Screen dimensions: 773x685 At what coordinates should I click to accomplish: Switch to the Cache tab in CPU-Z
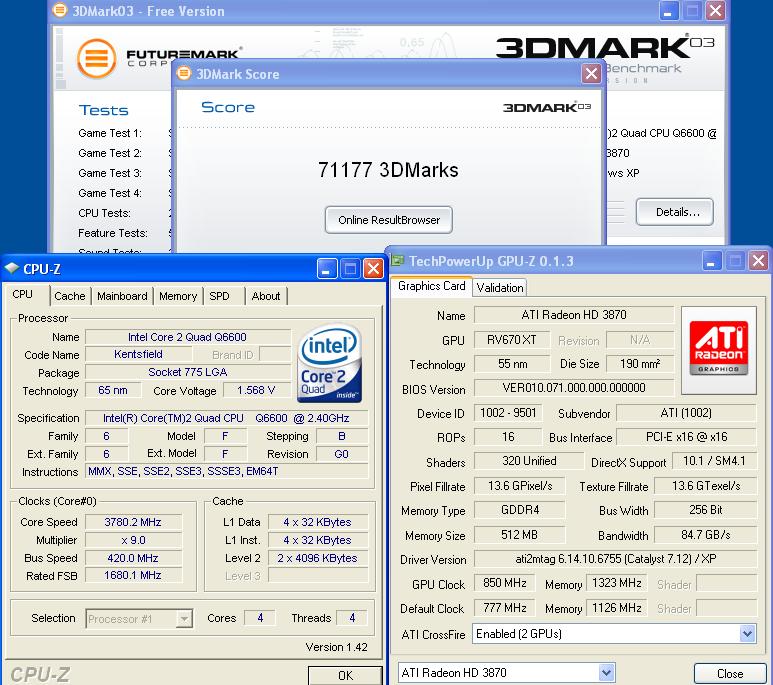pyautogui.click(x=70, y=296)
